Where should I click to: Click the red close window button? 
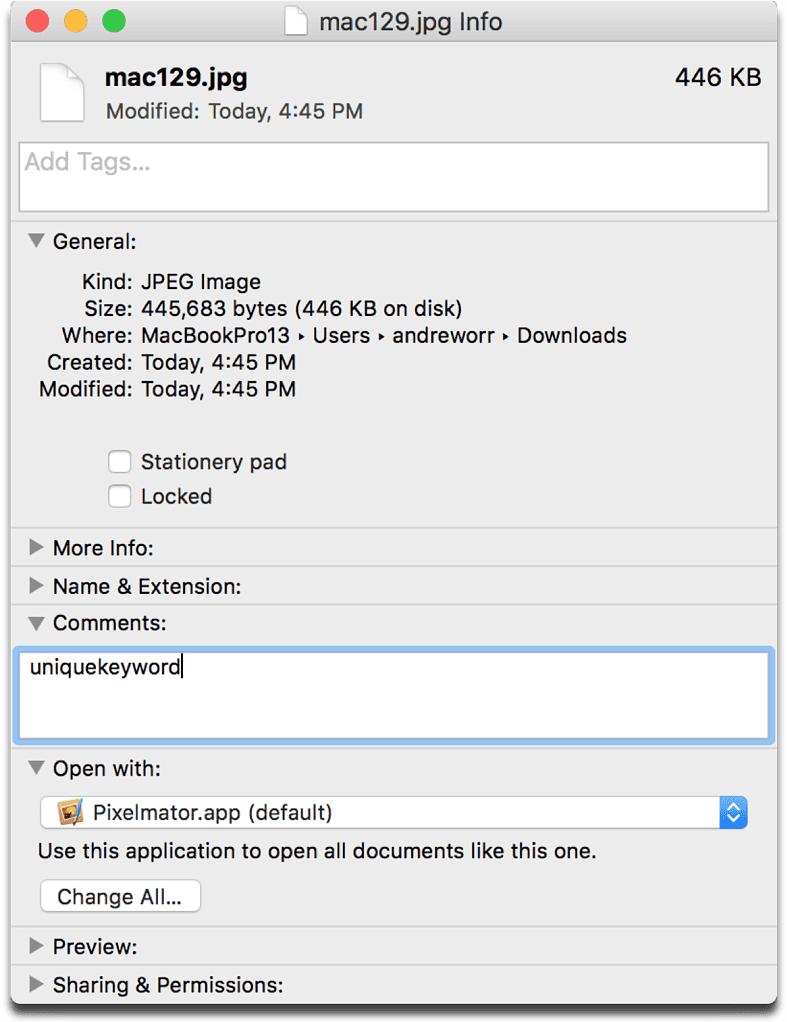38,21
